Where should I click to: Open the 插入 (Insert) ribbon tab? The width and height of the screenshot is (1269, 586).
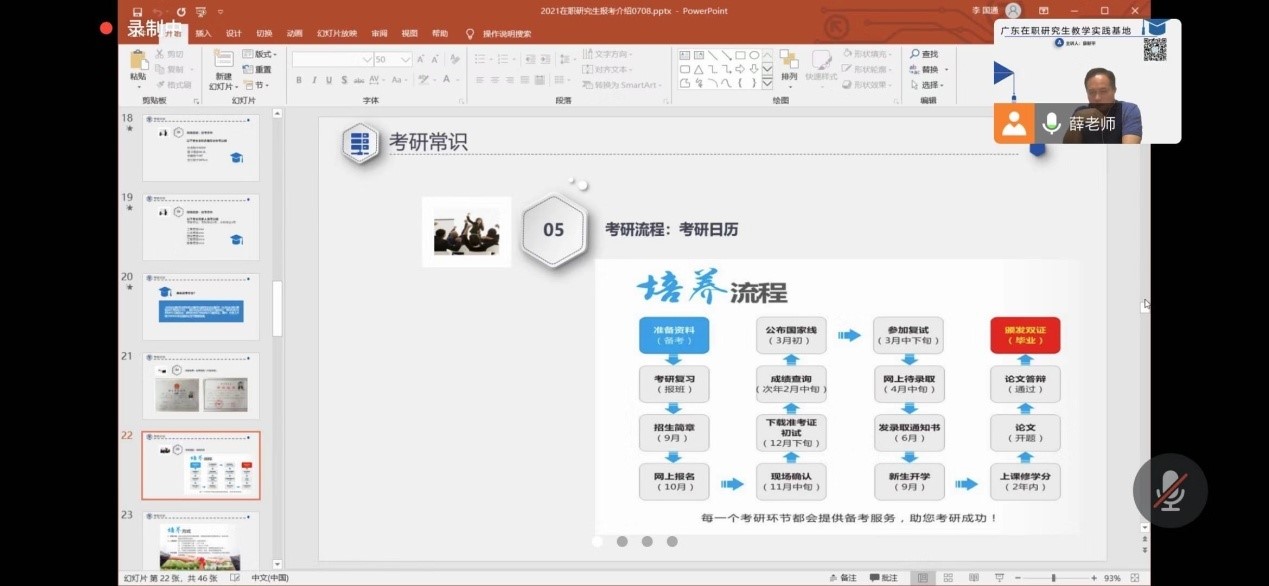click(203, 33)
